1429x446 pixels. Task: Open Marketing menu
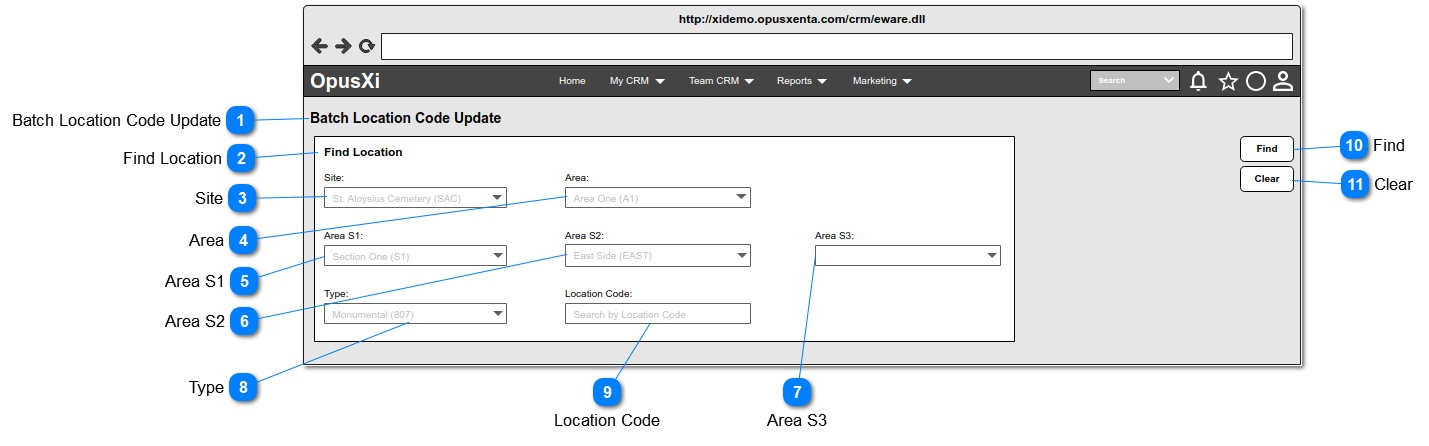882,81
